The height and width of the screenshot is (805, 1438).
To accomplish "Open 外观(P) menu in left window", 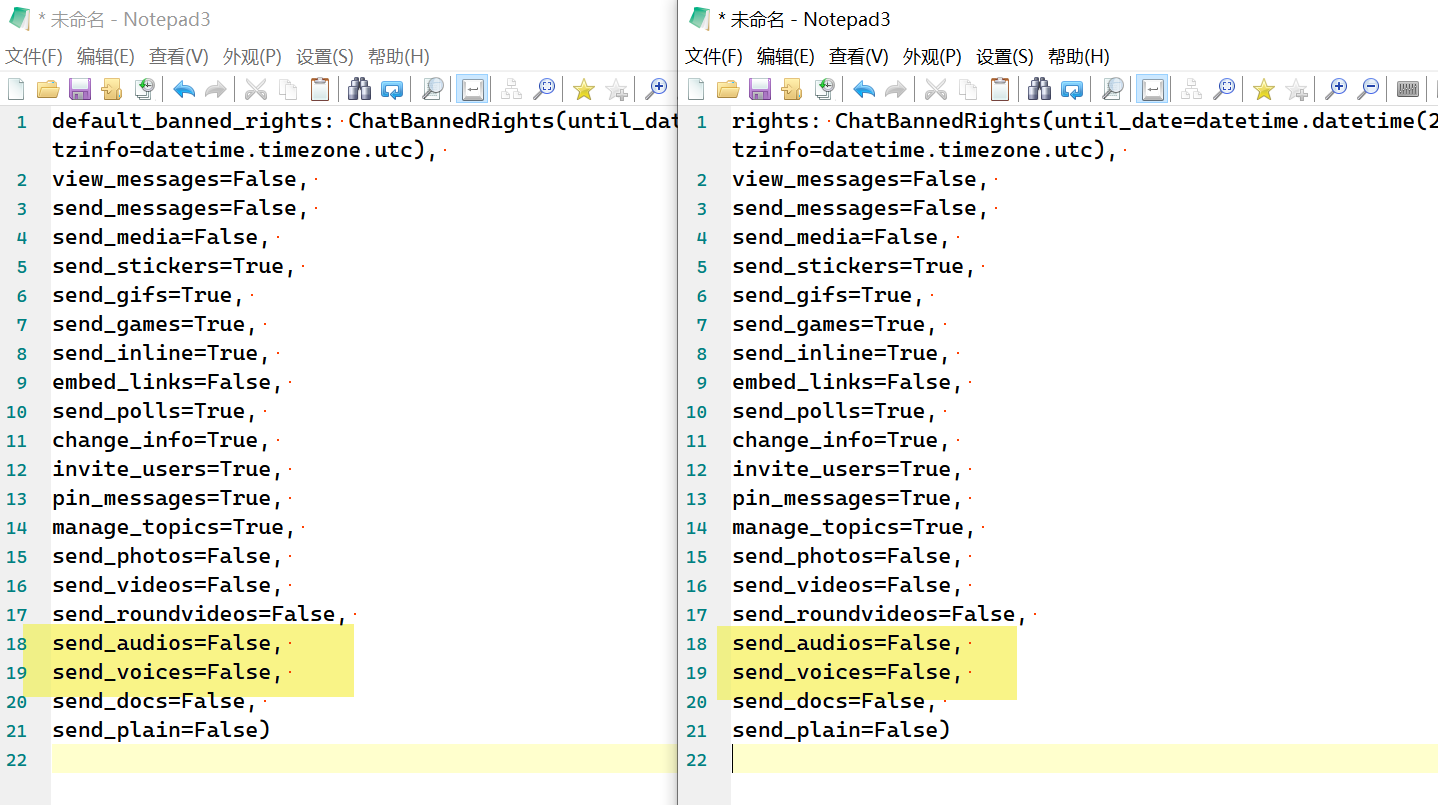I will point(252,57).
